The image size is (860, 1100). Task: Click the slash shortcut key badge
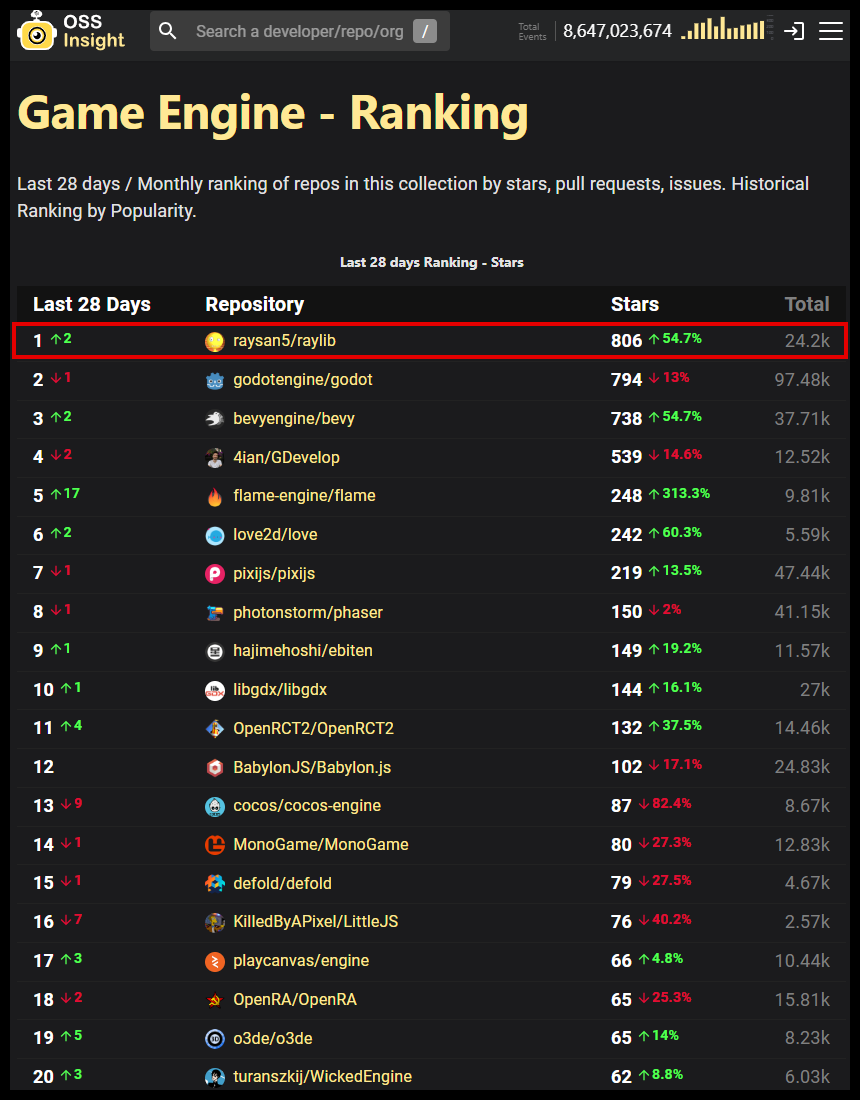pyautogui.click(x=425, y=32)
